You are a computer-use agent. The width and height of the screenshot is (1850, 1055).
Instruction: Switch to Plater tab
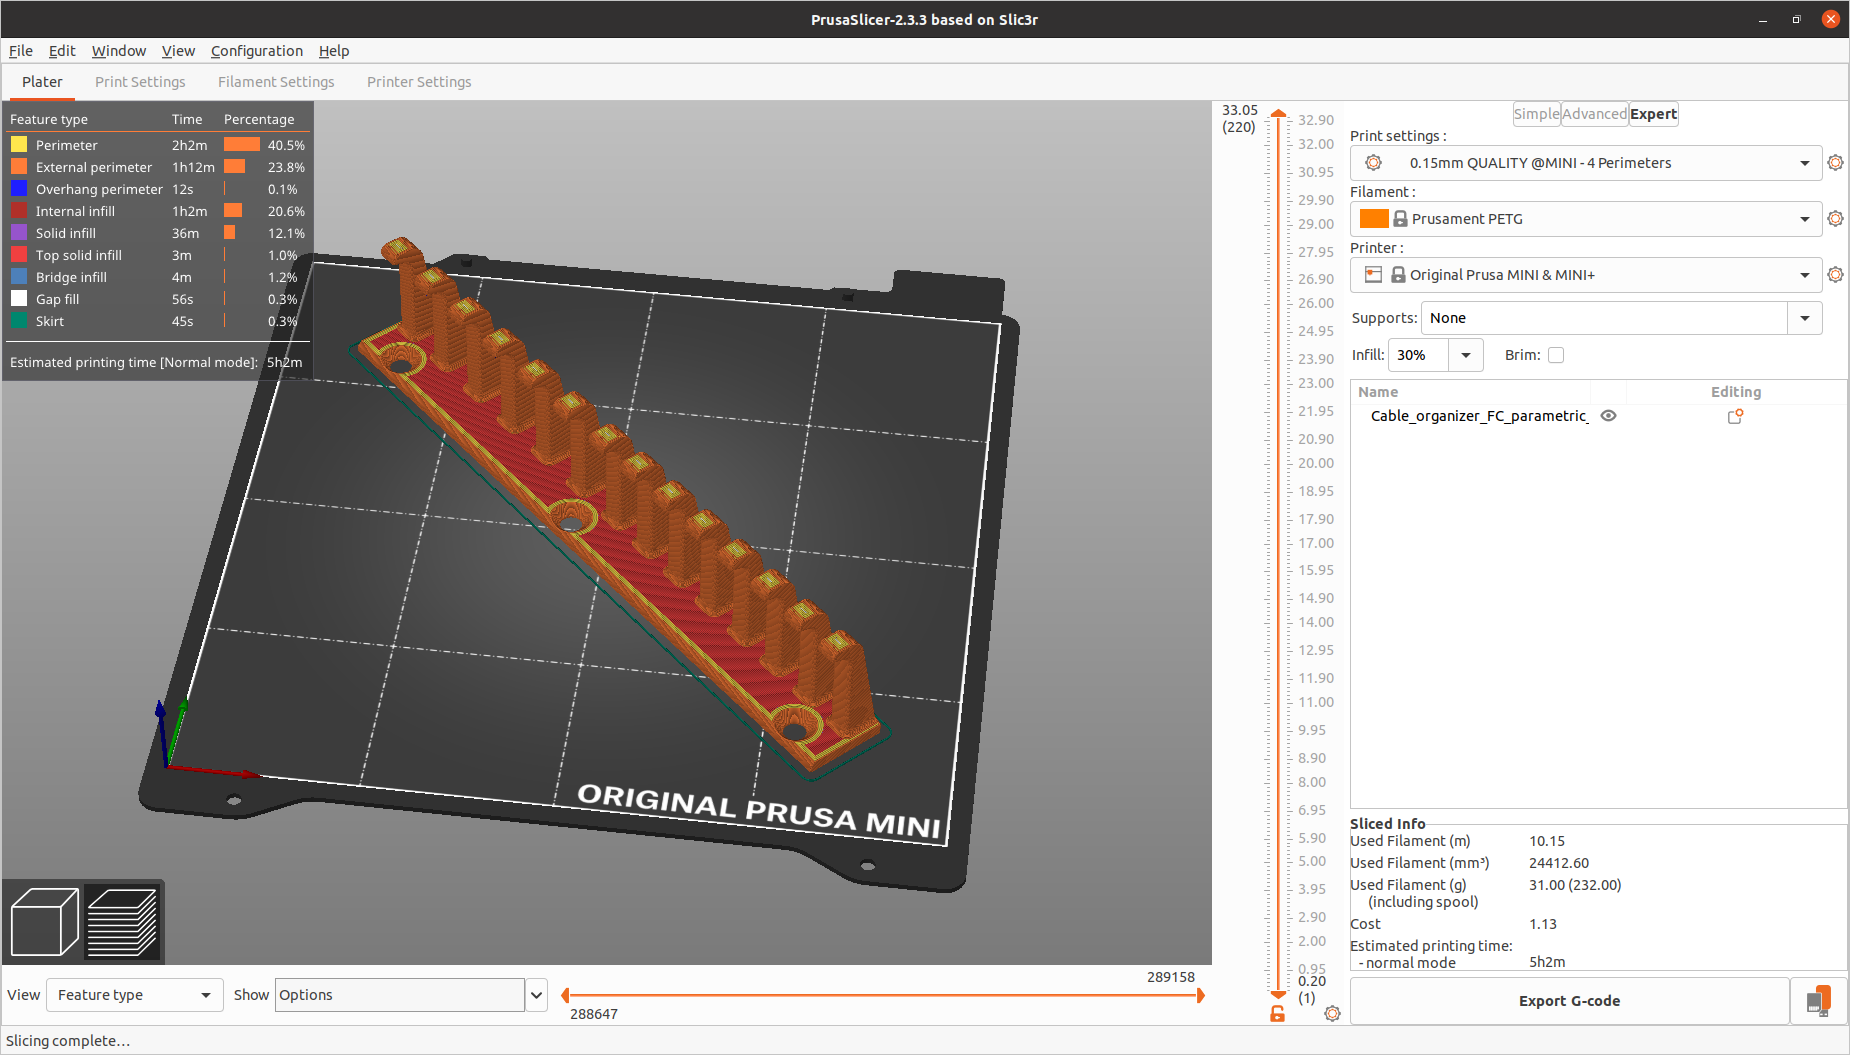(42, 82)
